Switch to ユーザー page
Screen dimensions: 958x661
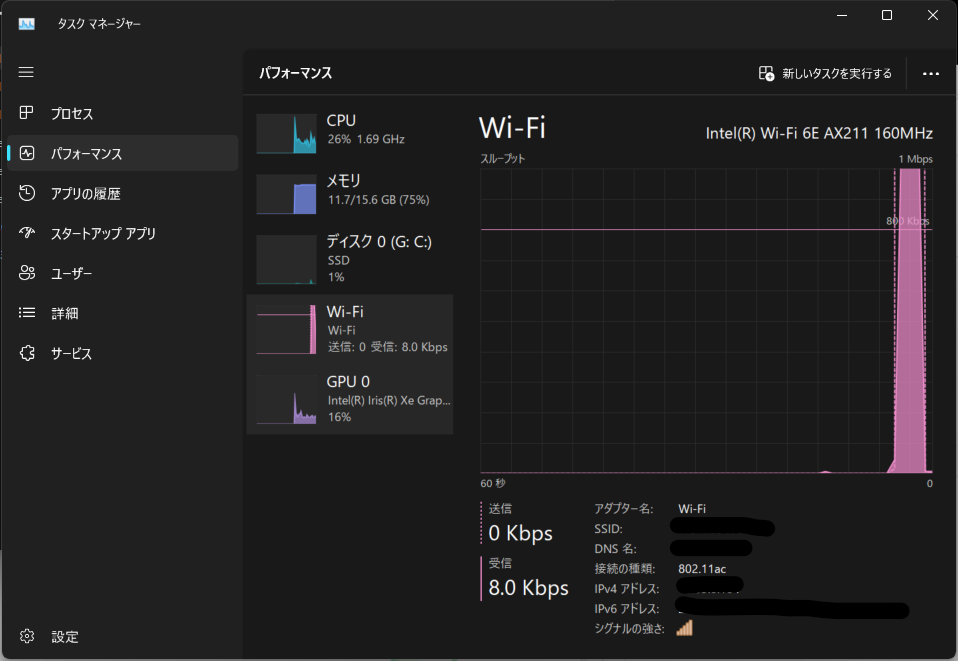tap(123, 273)
